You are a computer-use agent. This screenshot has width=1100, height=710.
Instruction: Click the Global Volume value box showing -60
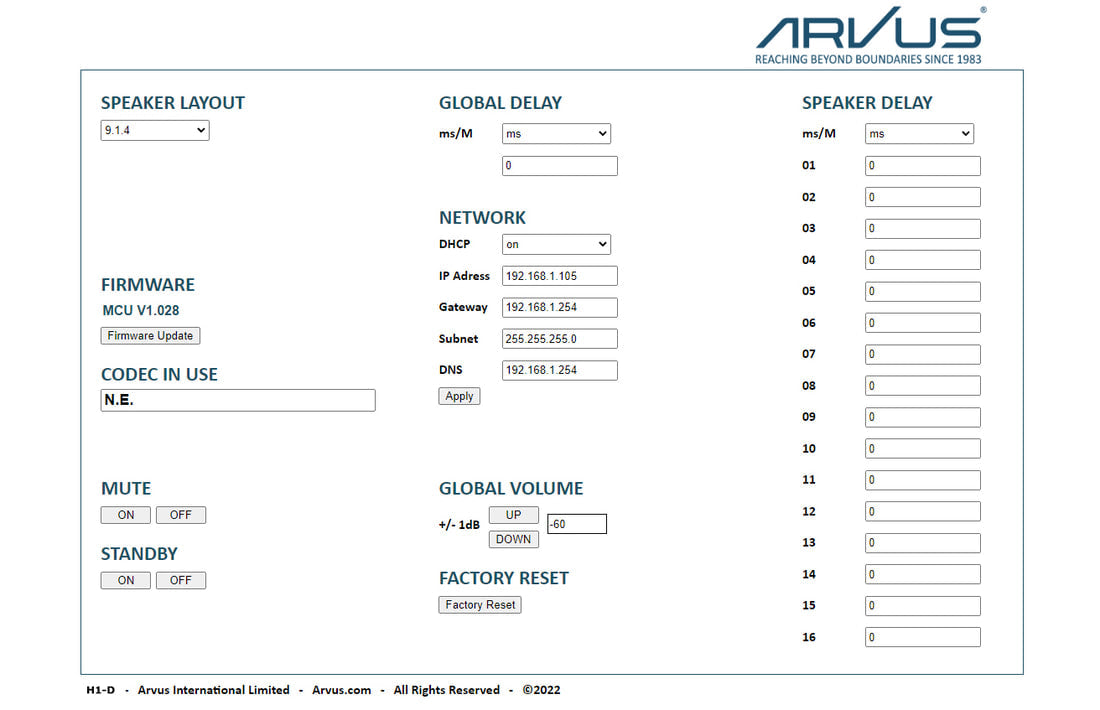tap(576, 523)
